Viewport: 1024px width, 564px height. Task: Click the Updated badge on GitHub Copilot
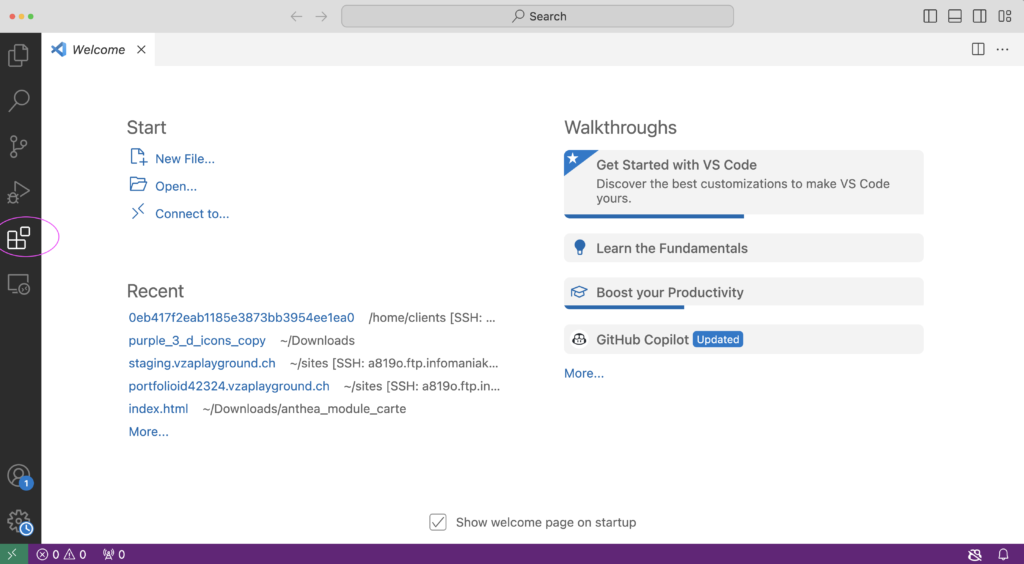(718, 339)
